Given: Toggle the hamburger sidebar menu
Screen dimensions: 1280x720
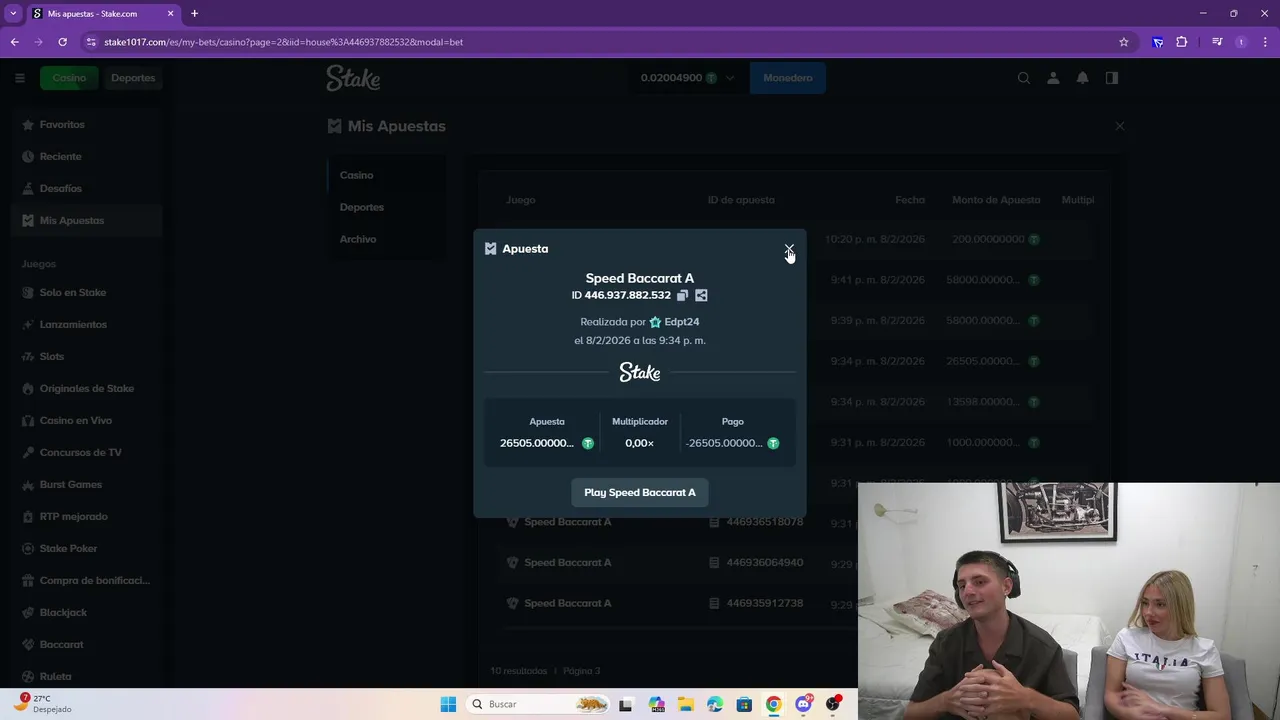Looking at the screenshot, I should click(19, 78).
